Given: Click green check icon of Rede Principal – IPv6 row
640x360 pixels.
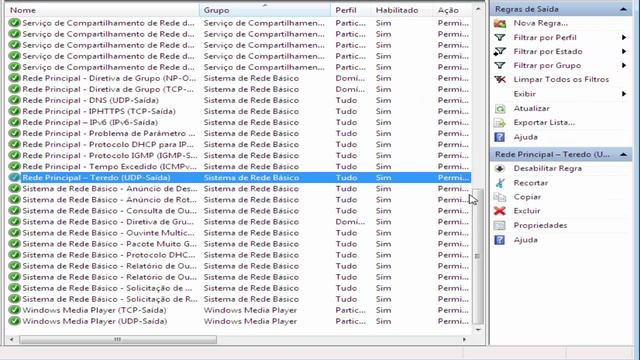Looking at the screenshot, I should pos(14,122).
